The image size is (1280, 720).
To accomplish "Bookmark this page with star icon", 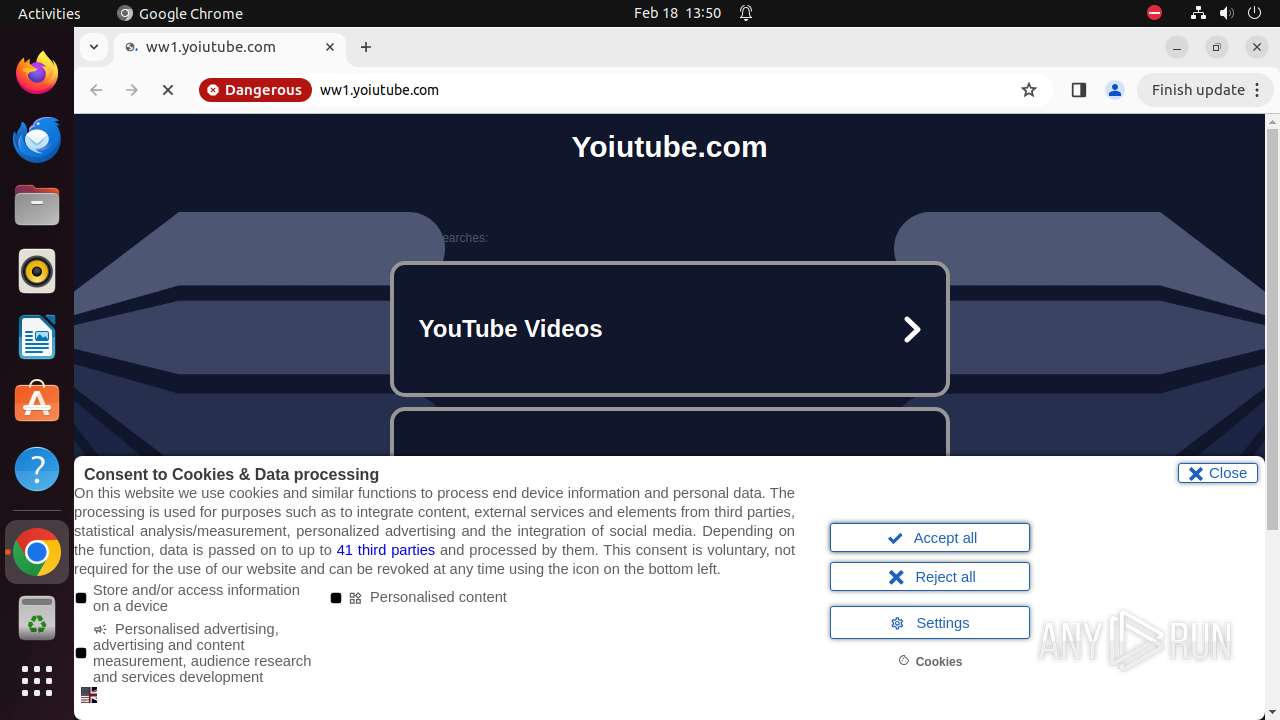I will click(1029, 90).
